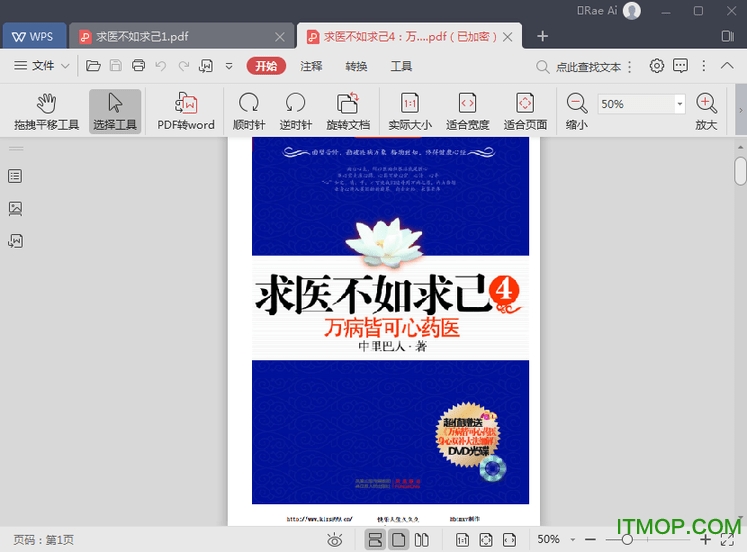Activate the selection arrow tool
This screenshot has height=552, width=747.
[x=115, y=111]
